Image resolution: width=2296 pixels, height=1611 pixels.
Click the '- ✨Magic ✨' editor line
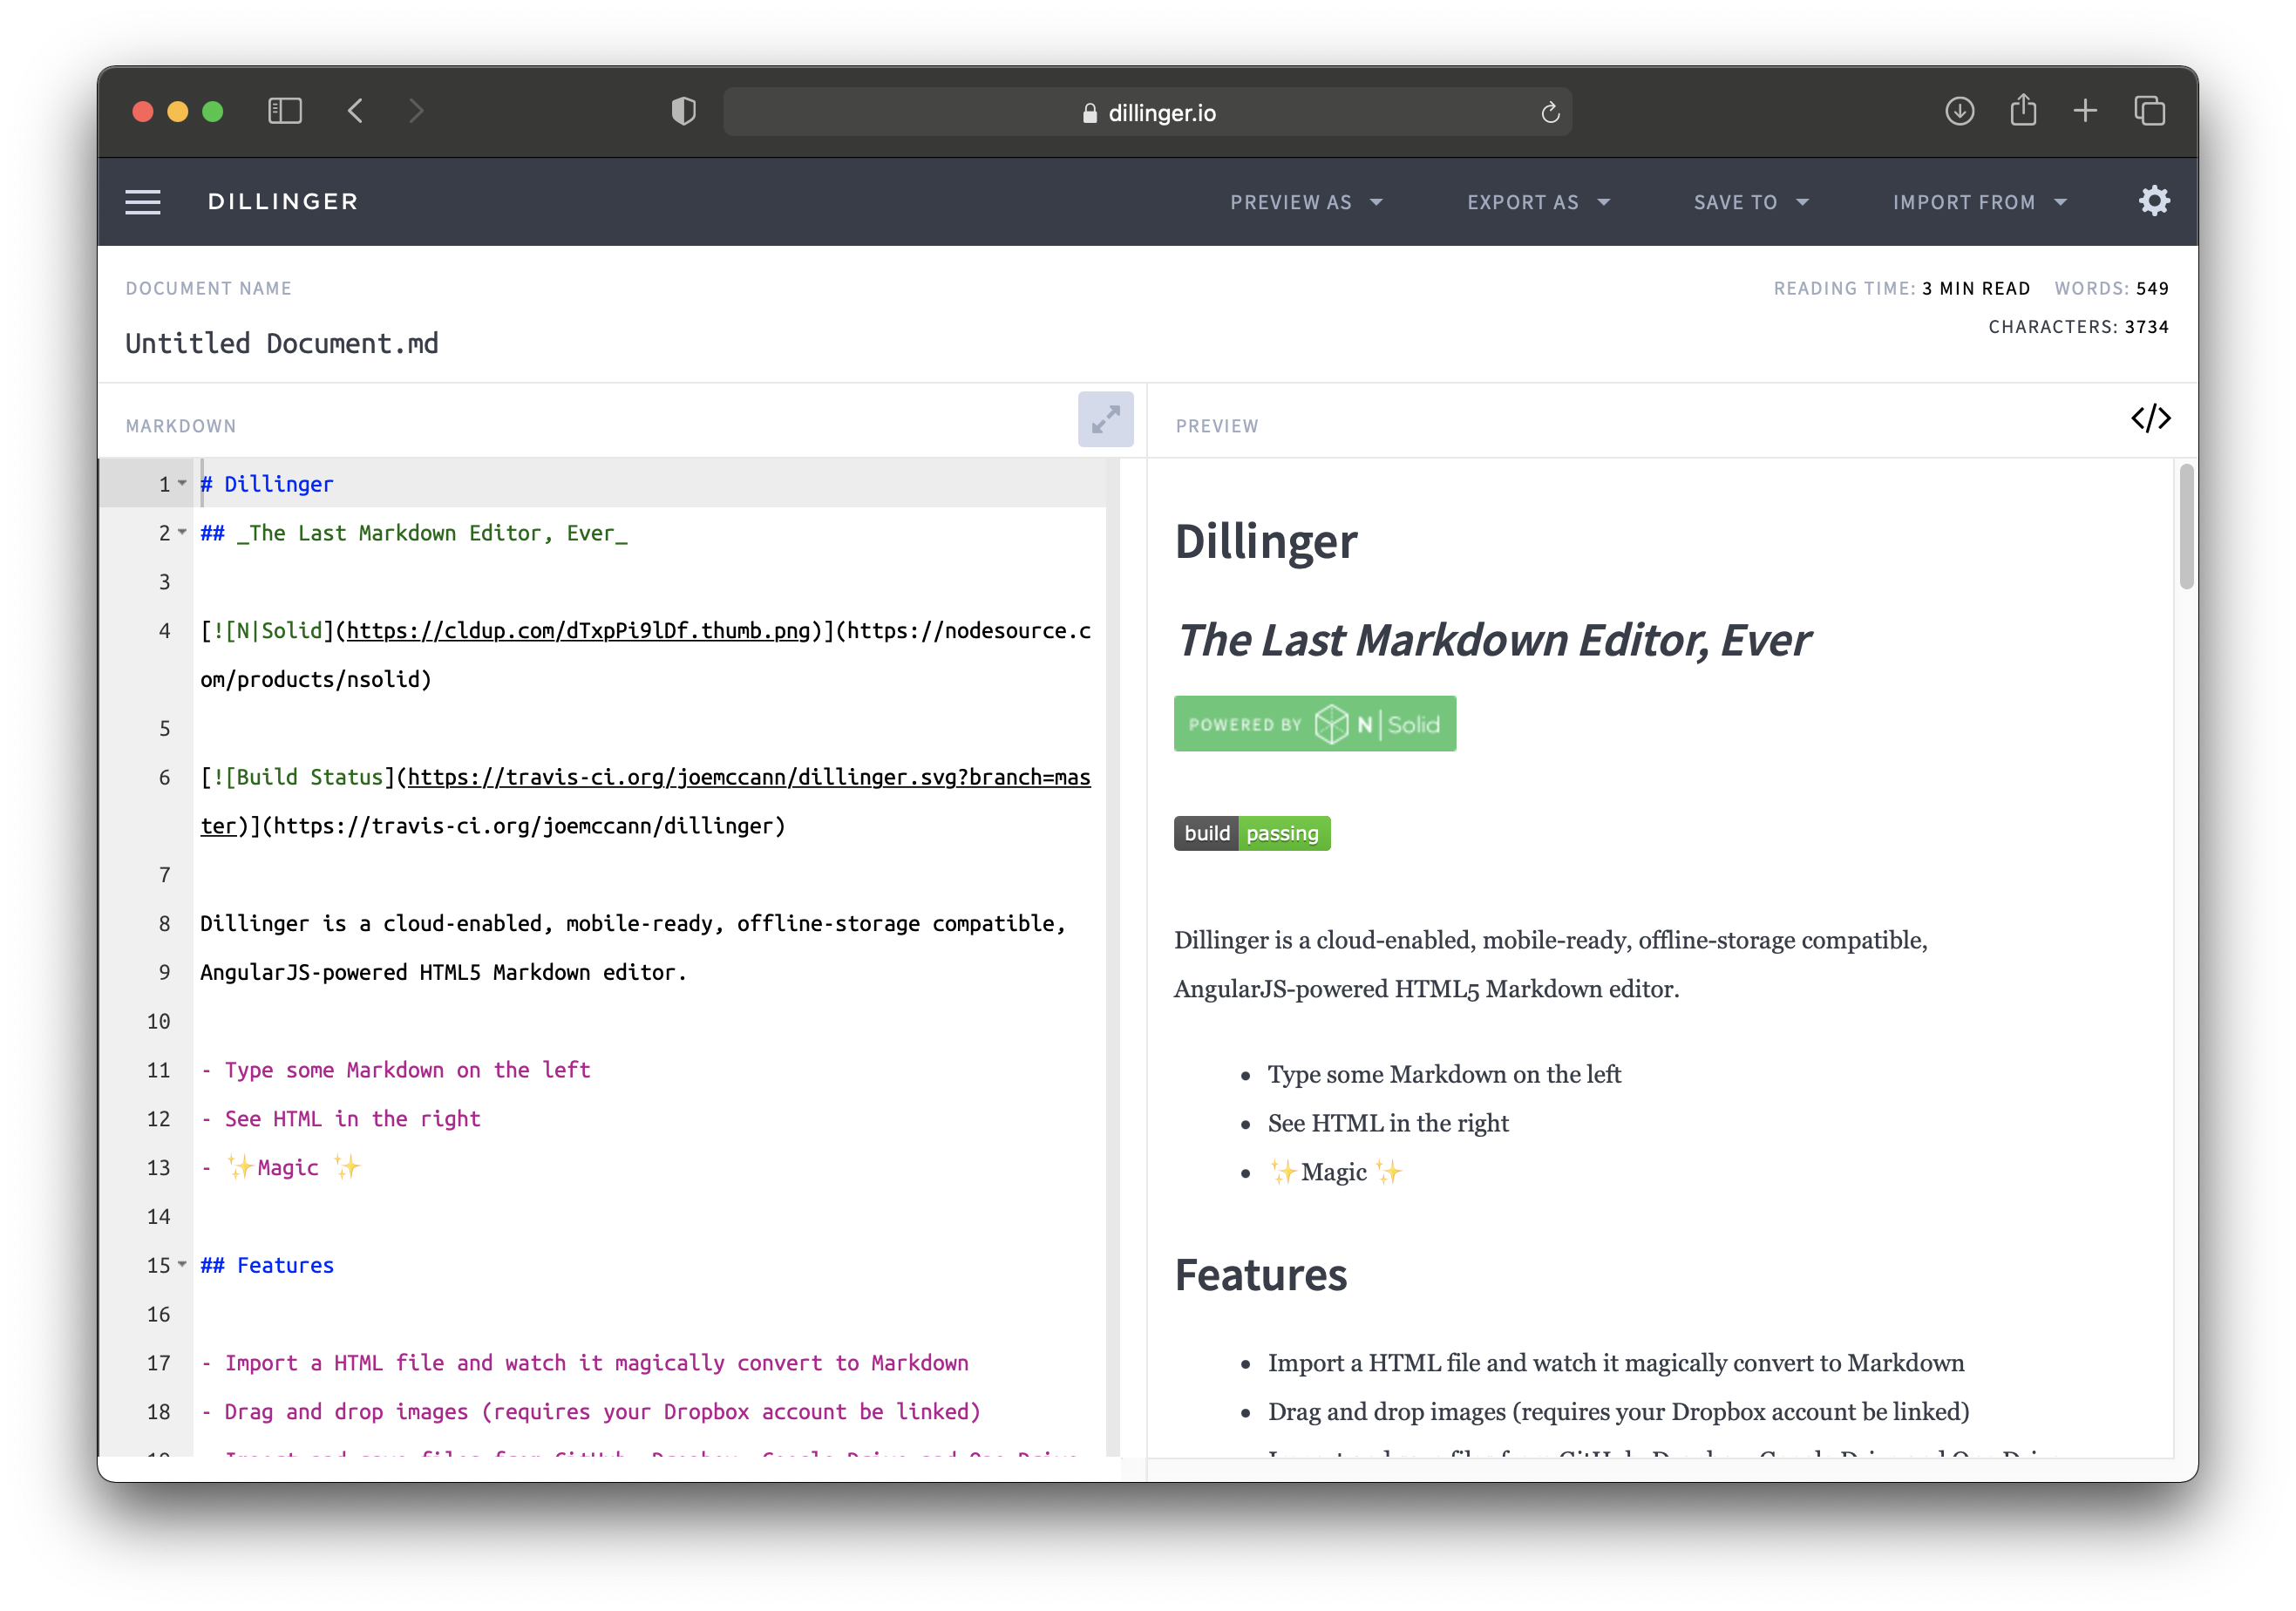(x=280, y=1167)
